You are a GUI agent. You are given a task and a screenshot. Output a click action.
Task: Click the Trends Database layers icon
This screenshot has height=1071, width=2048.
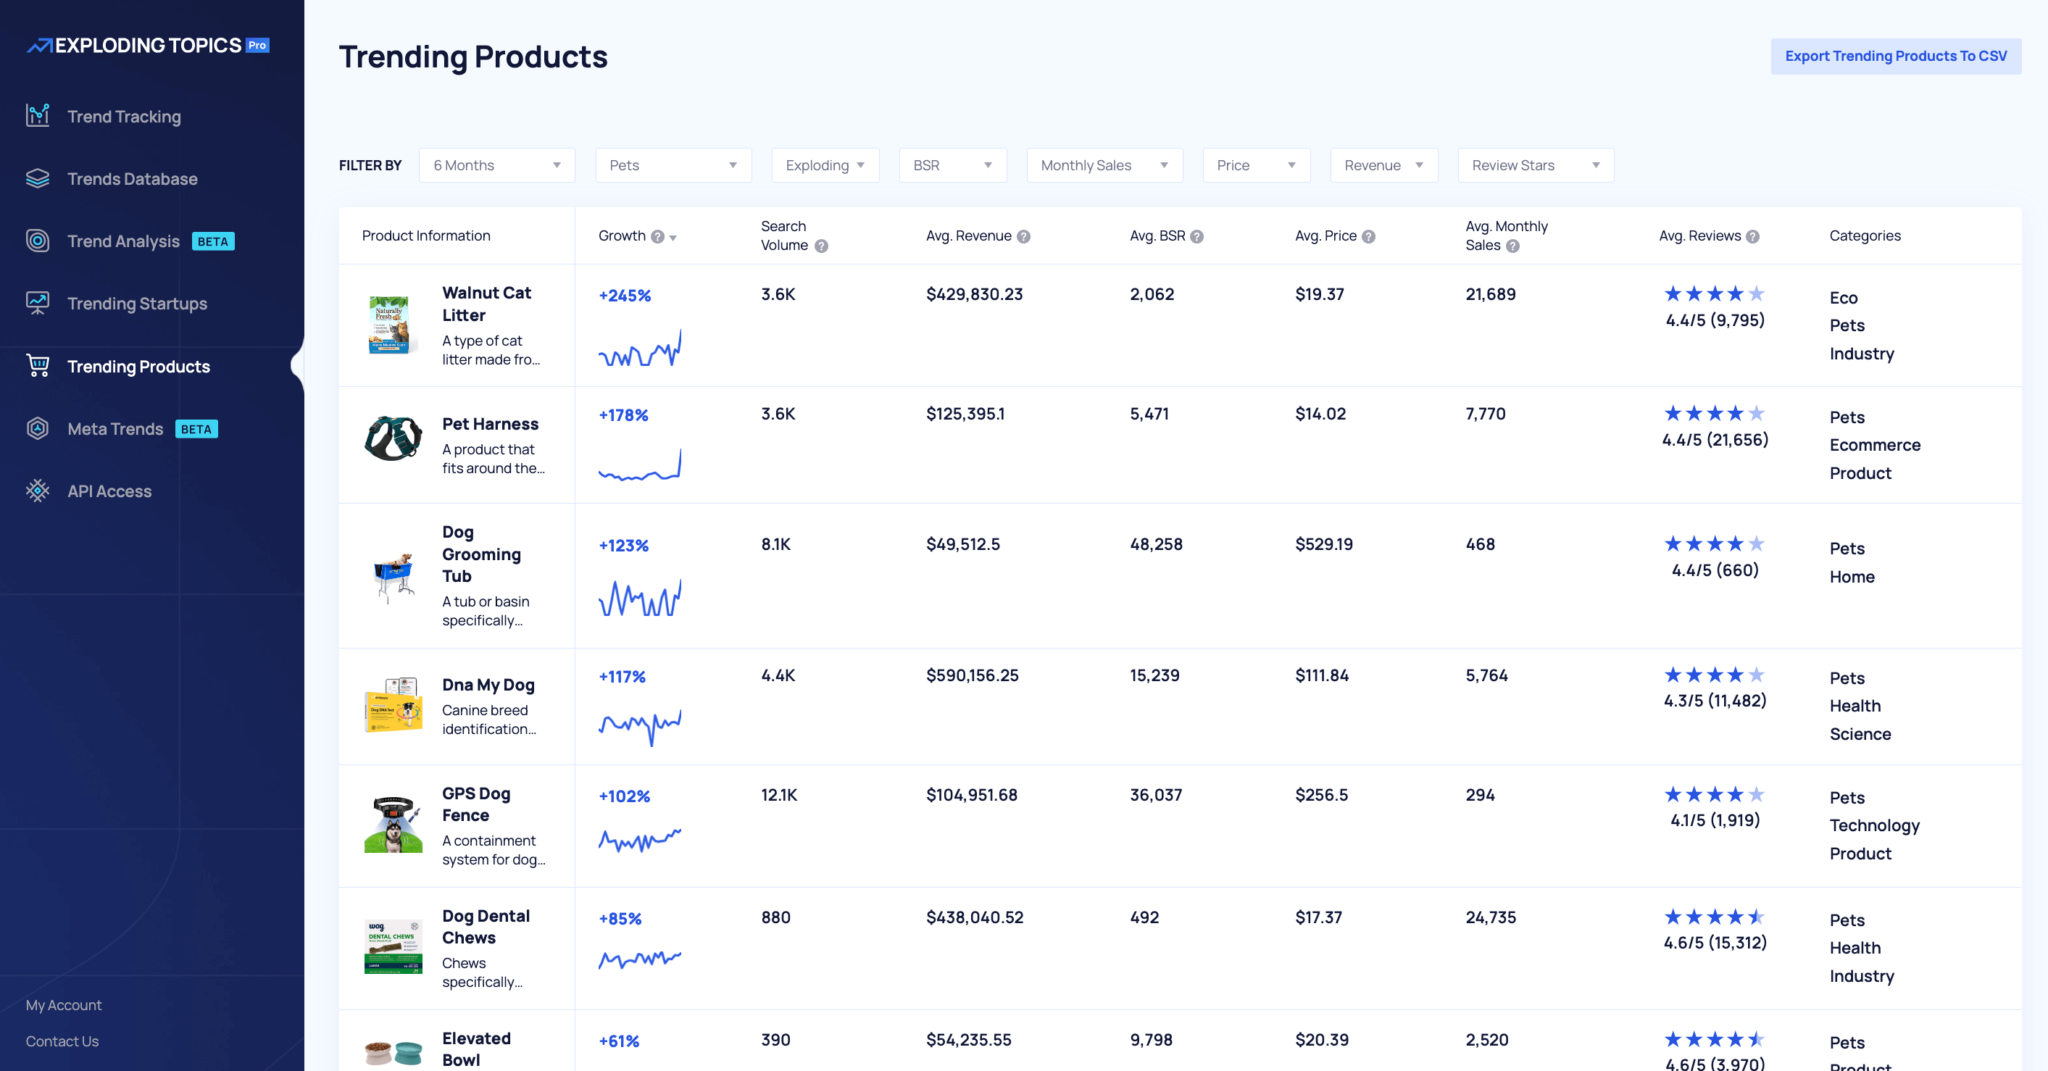[38, 179]
